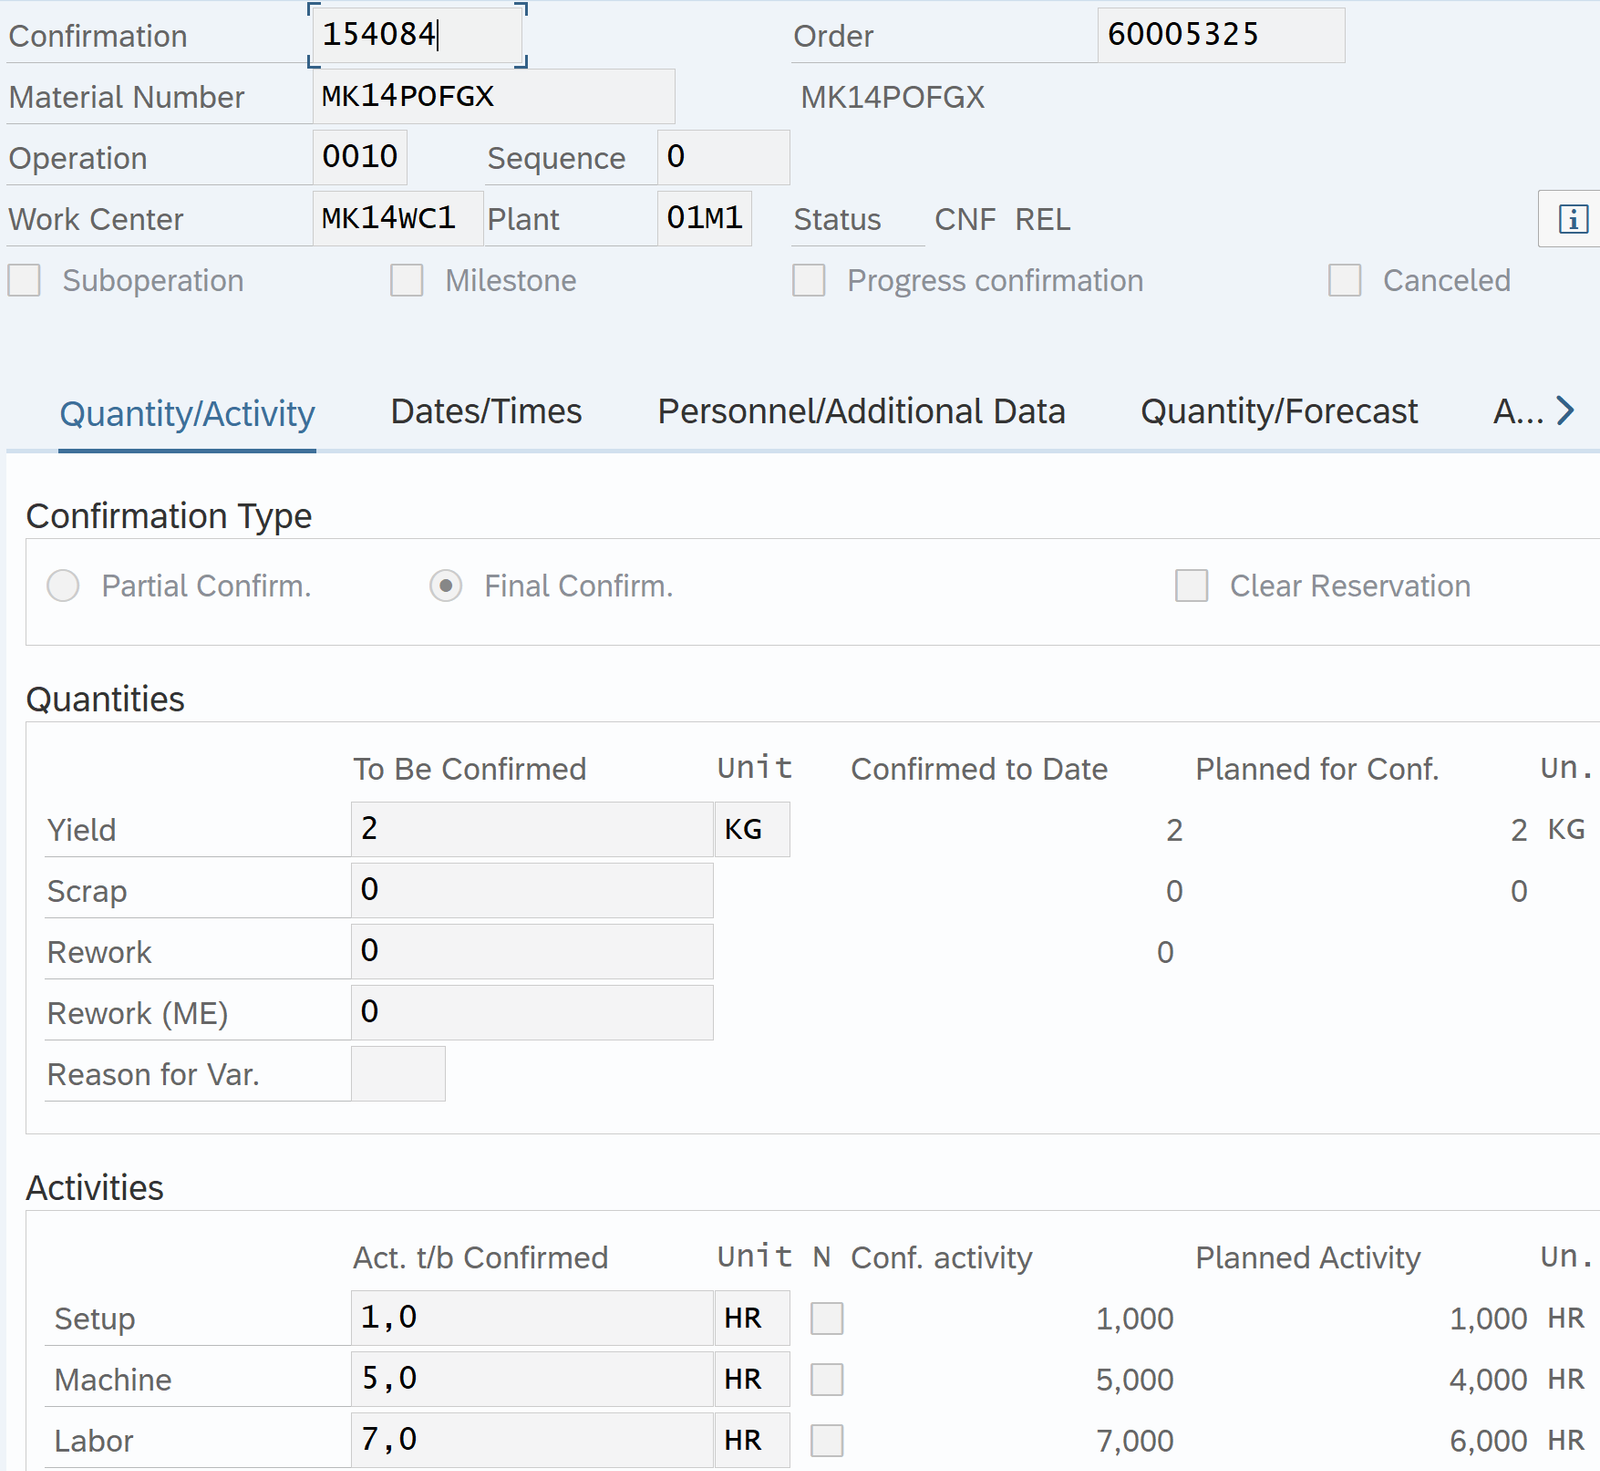The height and width of the screenshot is (1471, 1600).
Task: Go to the Quantity/Forecast tab
Action: point(1279,412)
